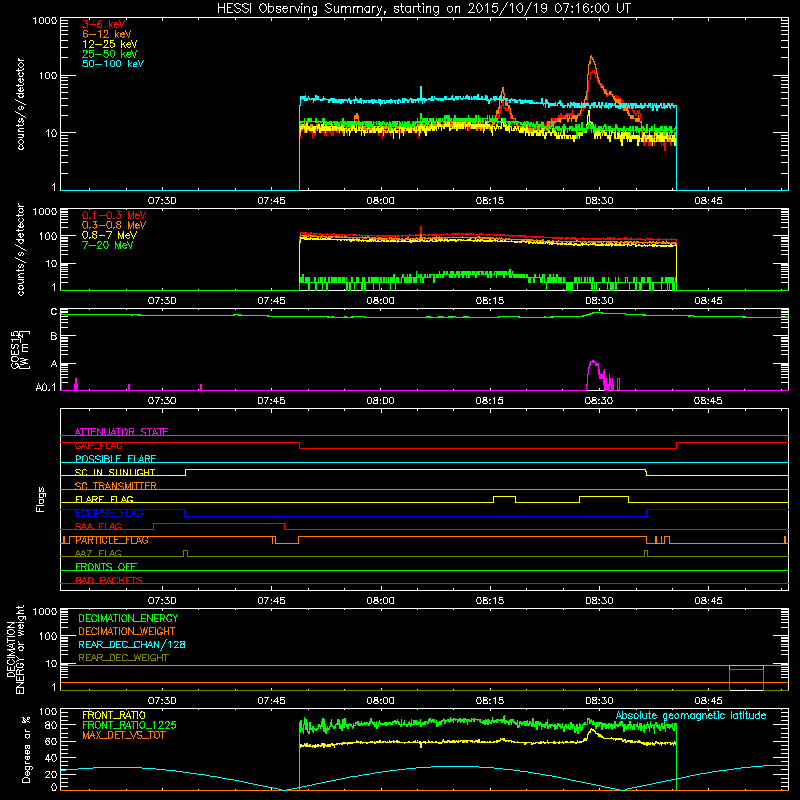Image resolution: width=800 pixels, height=800 pixels.
Task: Click the DECIMATION_ENERGY legend label
Action: tap(128, 618)
